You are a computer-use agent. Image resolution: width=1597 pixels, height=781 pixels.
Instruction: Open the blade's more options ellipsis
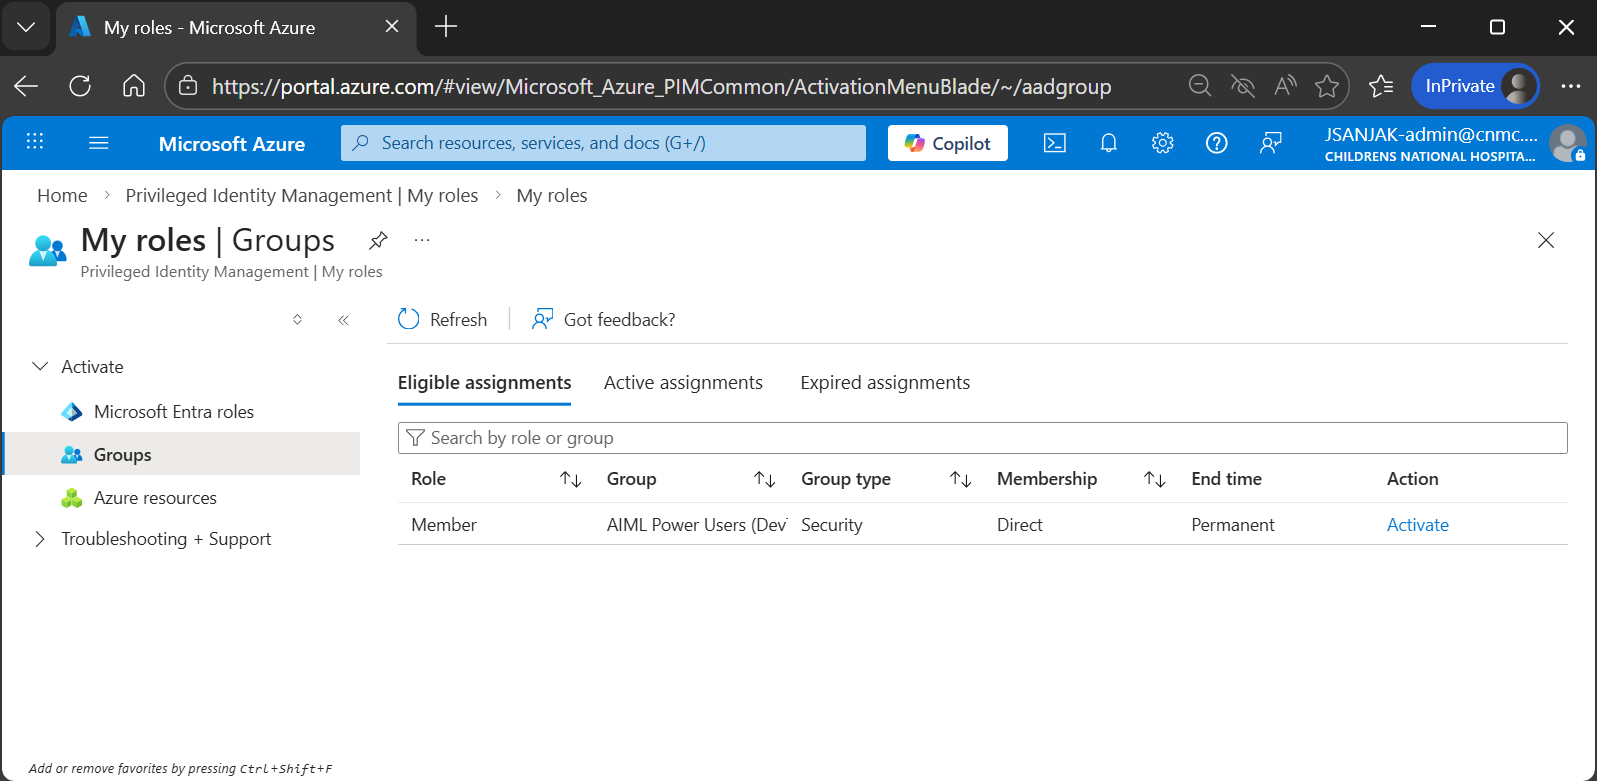coord(422,240)
